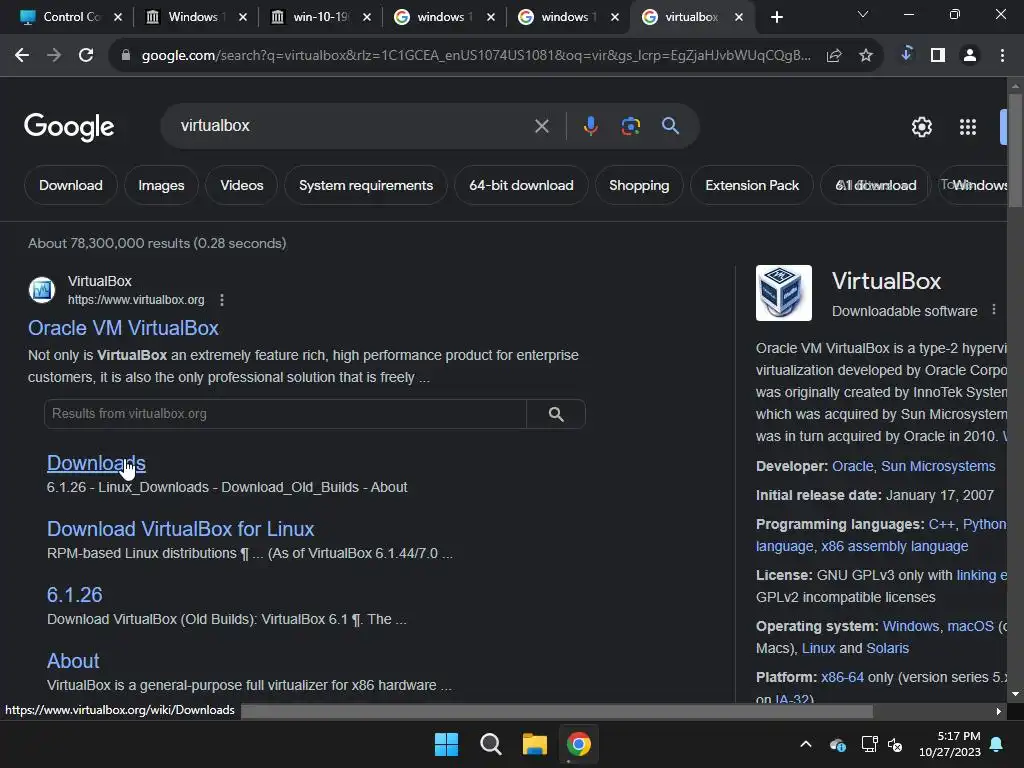Screen dimensions: 1024x768
Task: Open the notifications bell
Action: click(x=997, y=744)
